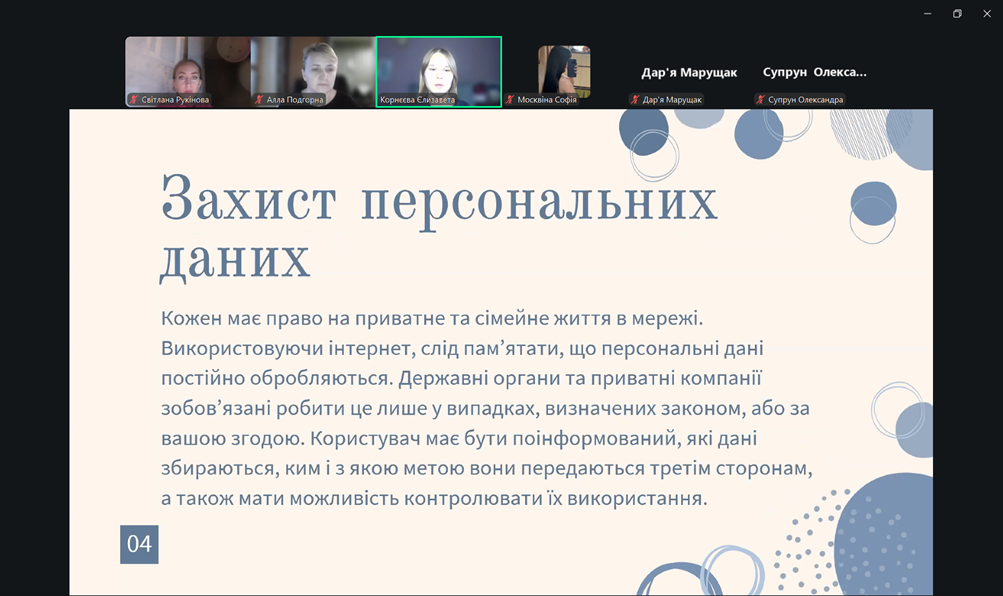1003x596 pixels.
Task: Click muted mic icon beside Москвіна Софія label
Action: pyautogui.click(x=510, y=100)
